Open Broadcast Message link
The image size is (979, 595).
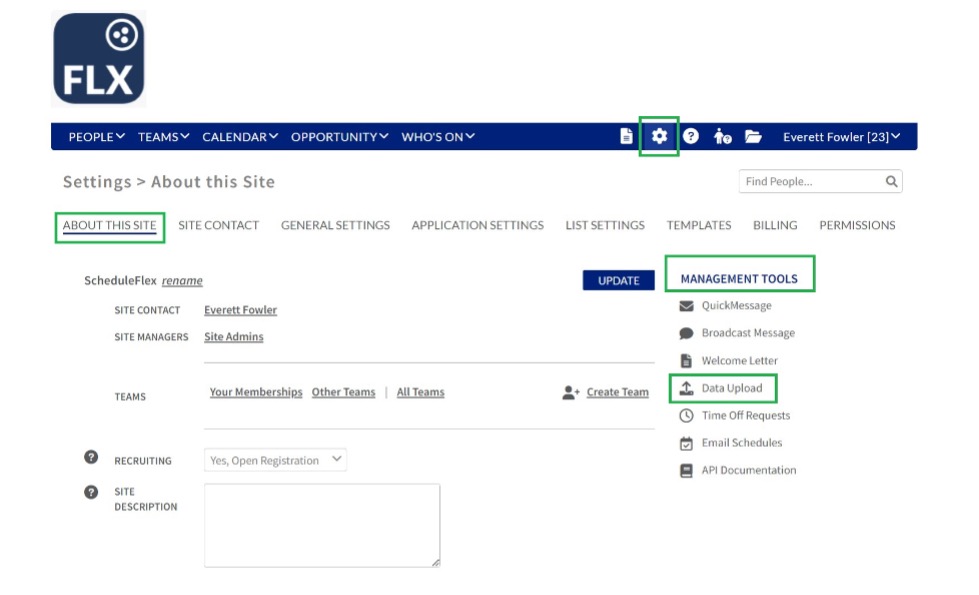(748, 333)
